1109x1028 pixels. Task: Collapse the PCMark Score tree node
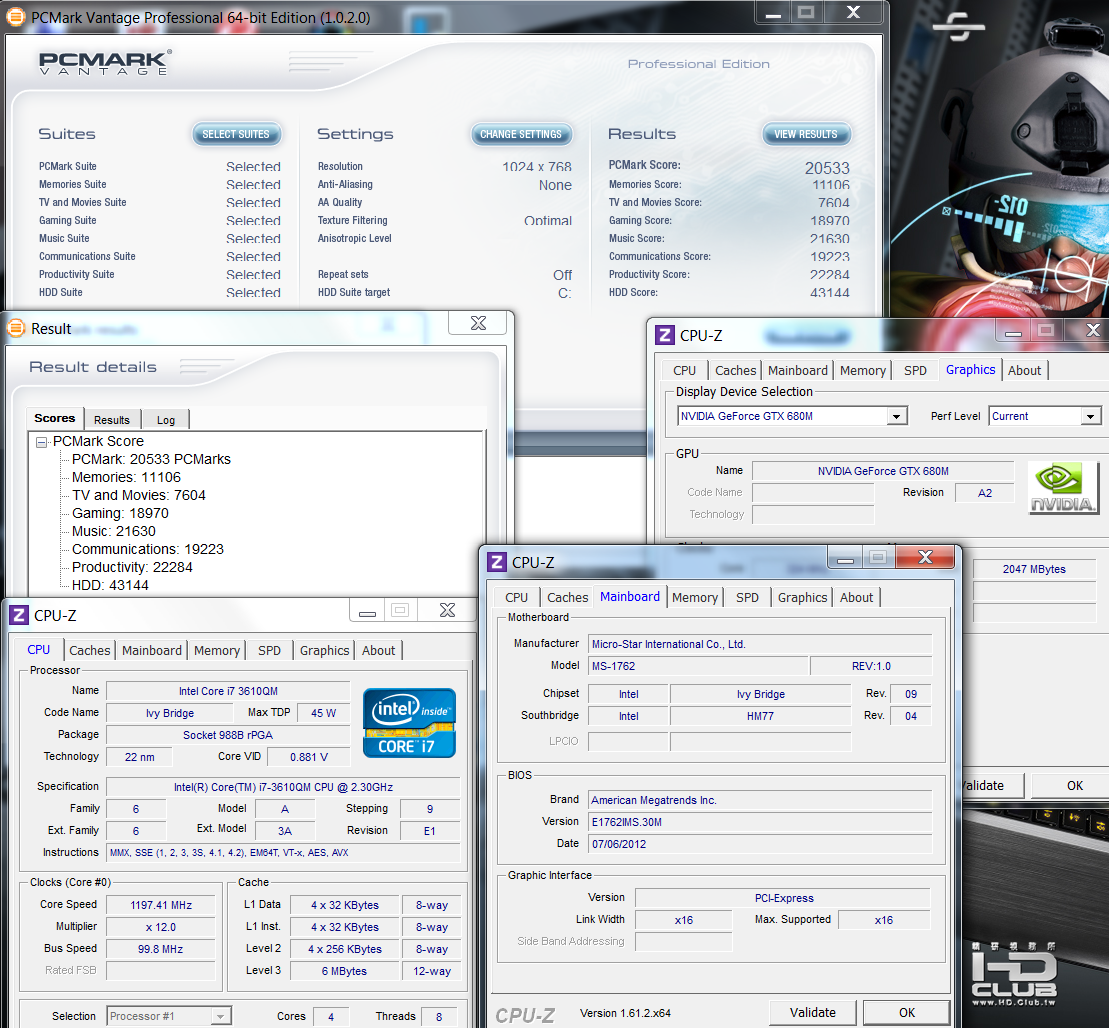(x=42, y=442)
